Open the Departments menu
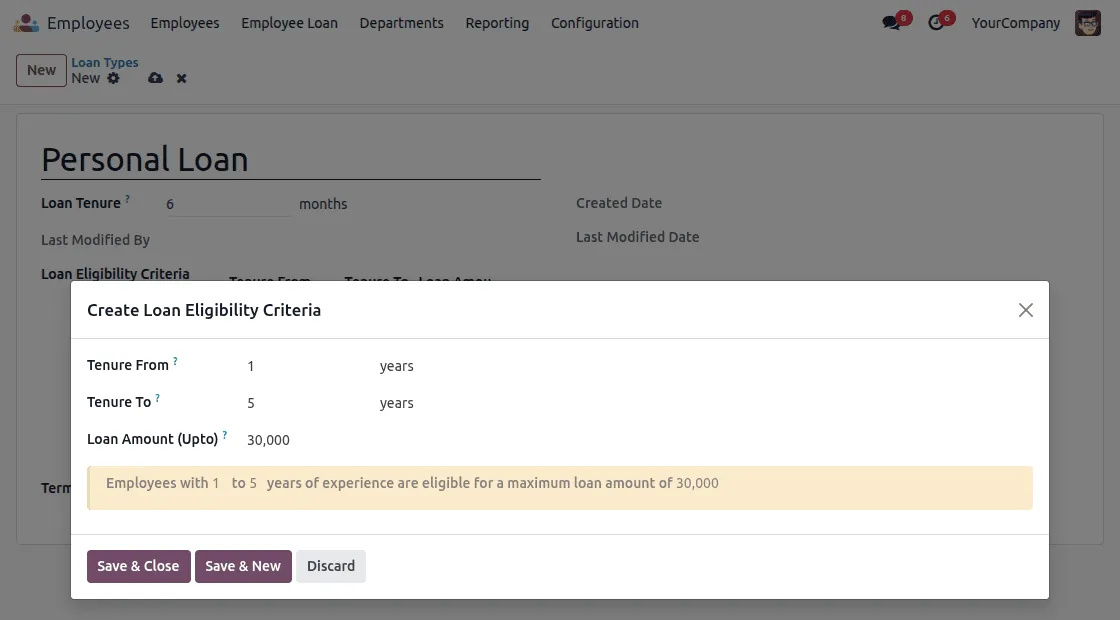Screen dimensions: 1120x620 (401, 22)
